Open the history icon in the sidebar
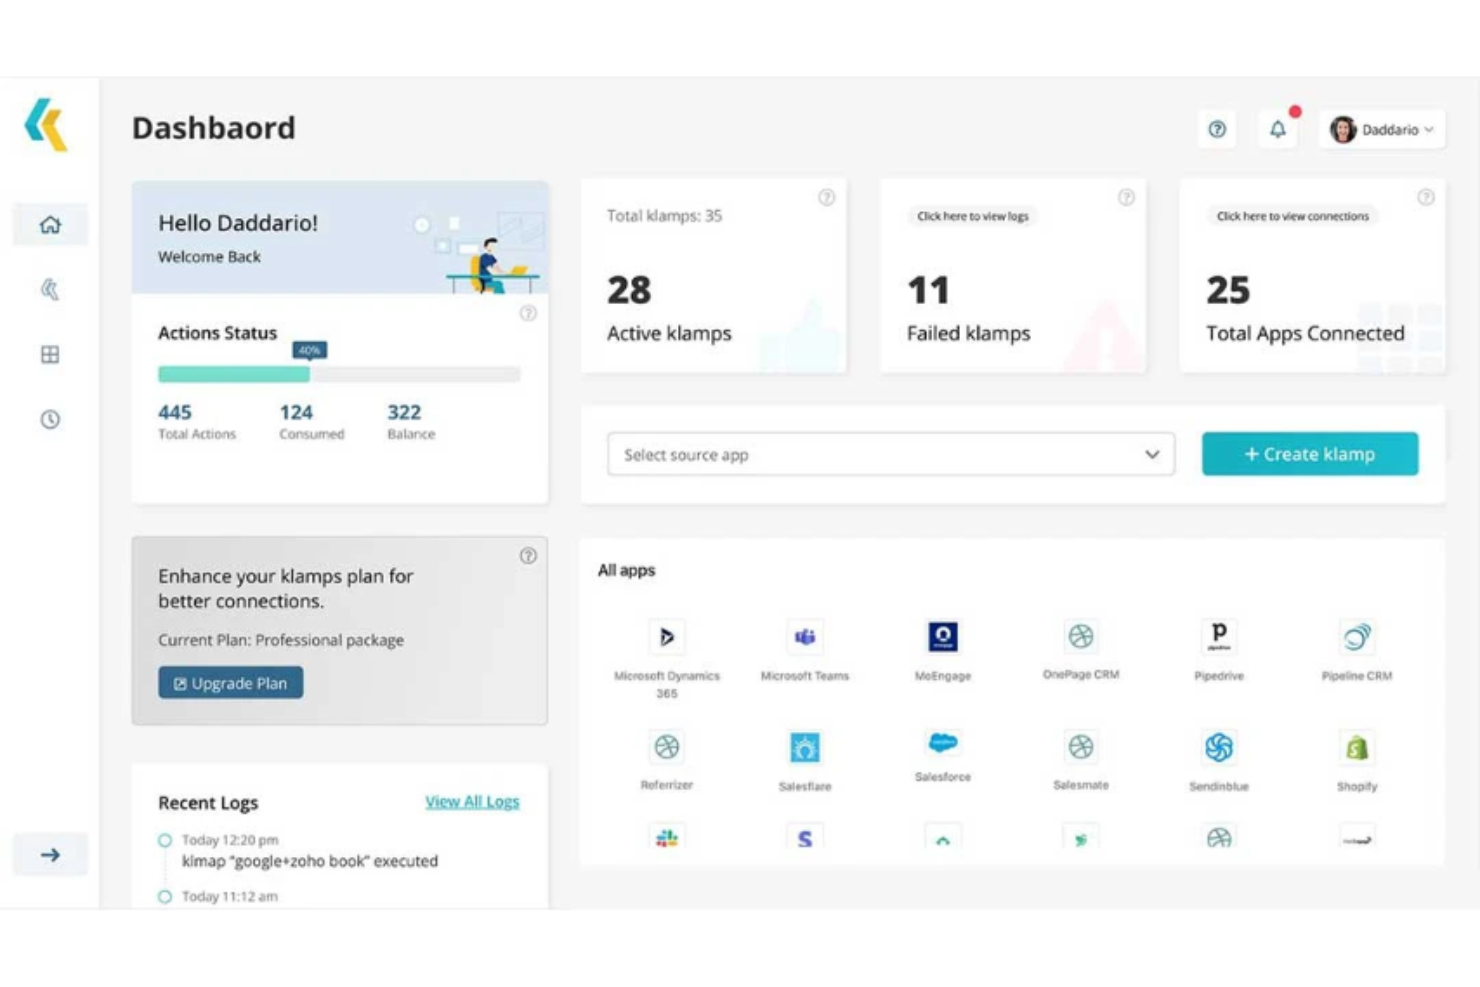 pyautogui.click(x=48, y=420)
